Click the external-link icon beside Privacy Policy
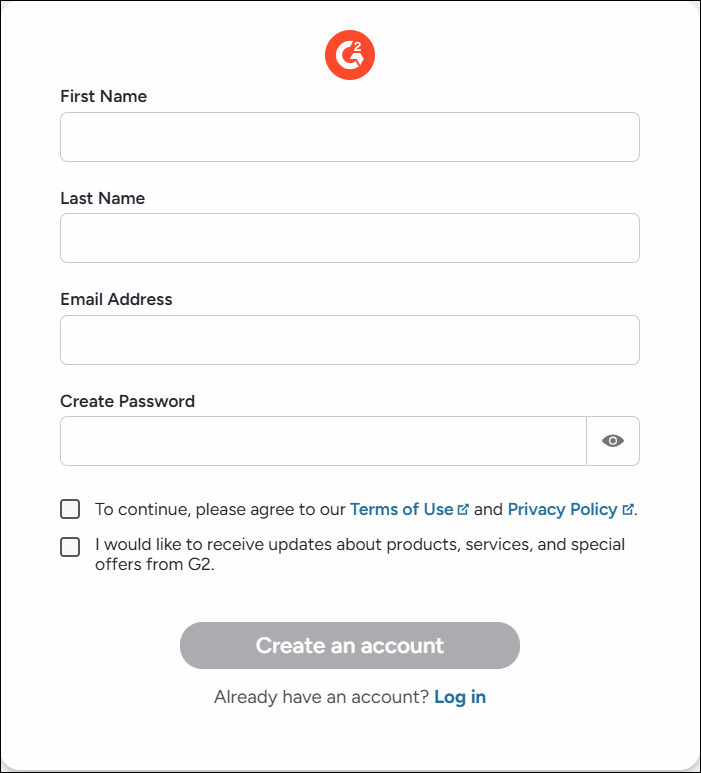The image size is (701, 773). point(628,509)
